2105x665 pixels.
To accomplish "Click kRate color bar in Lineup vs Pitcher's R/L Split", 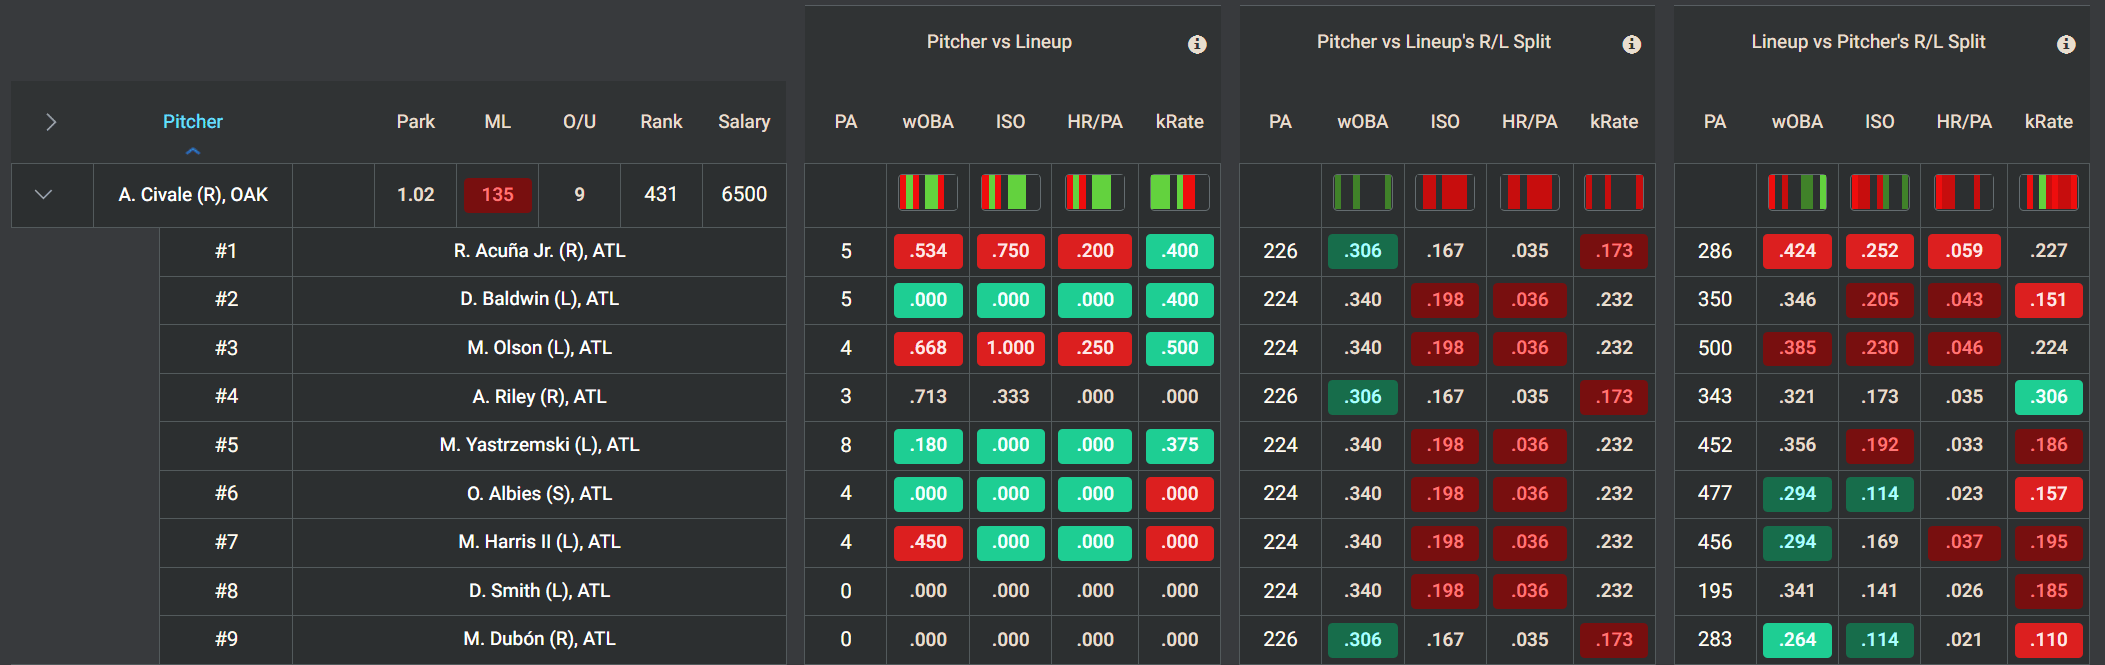I will (x=2049, y=192).
